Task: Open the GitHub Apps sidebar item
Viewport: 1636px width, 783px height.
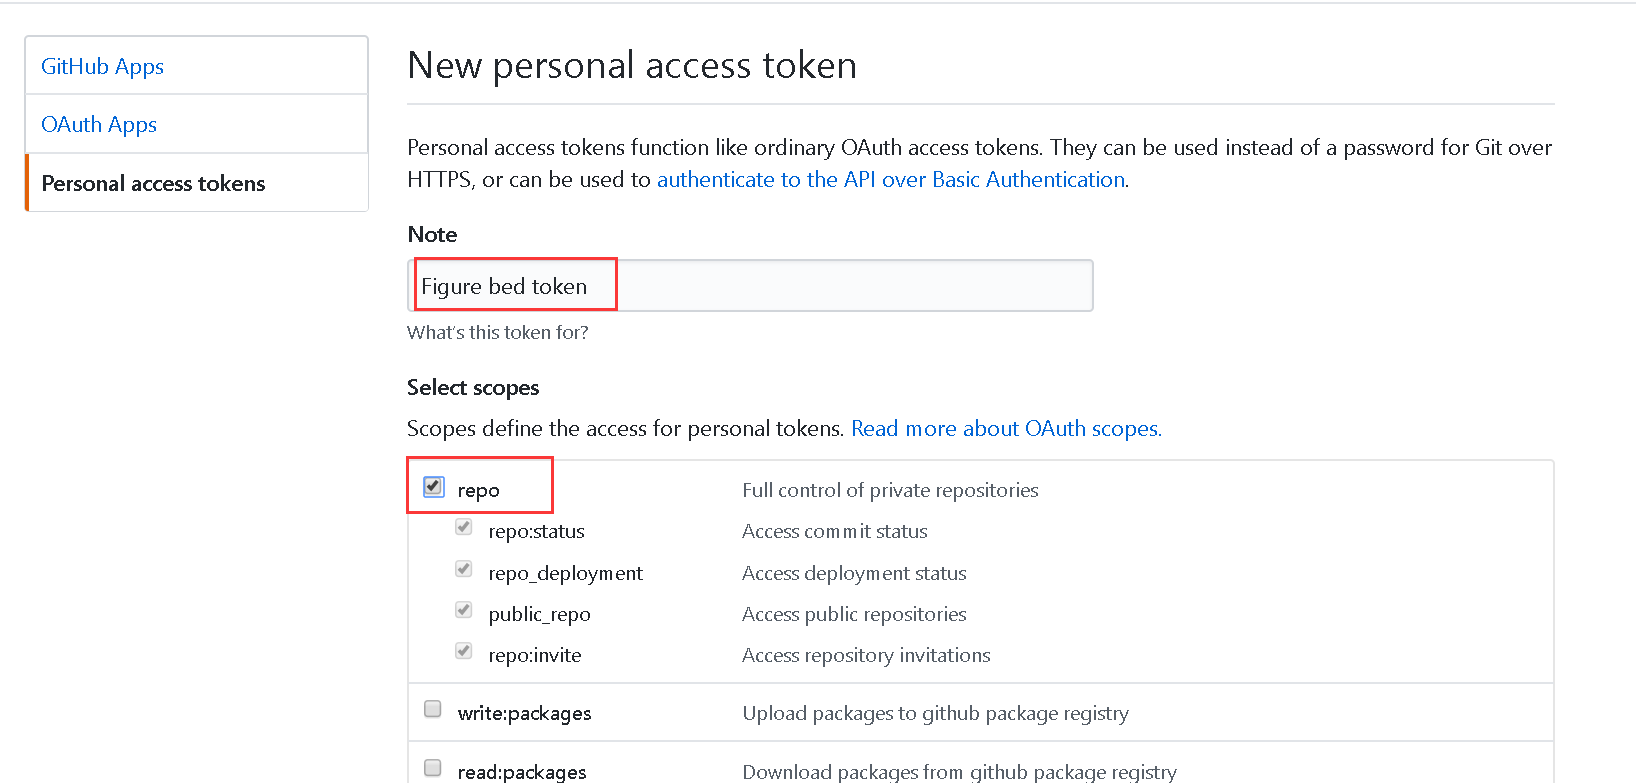Action: (102, 66)
